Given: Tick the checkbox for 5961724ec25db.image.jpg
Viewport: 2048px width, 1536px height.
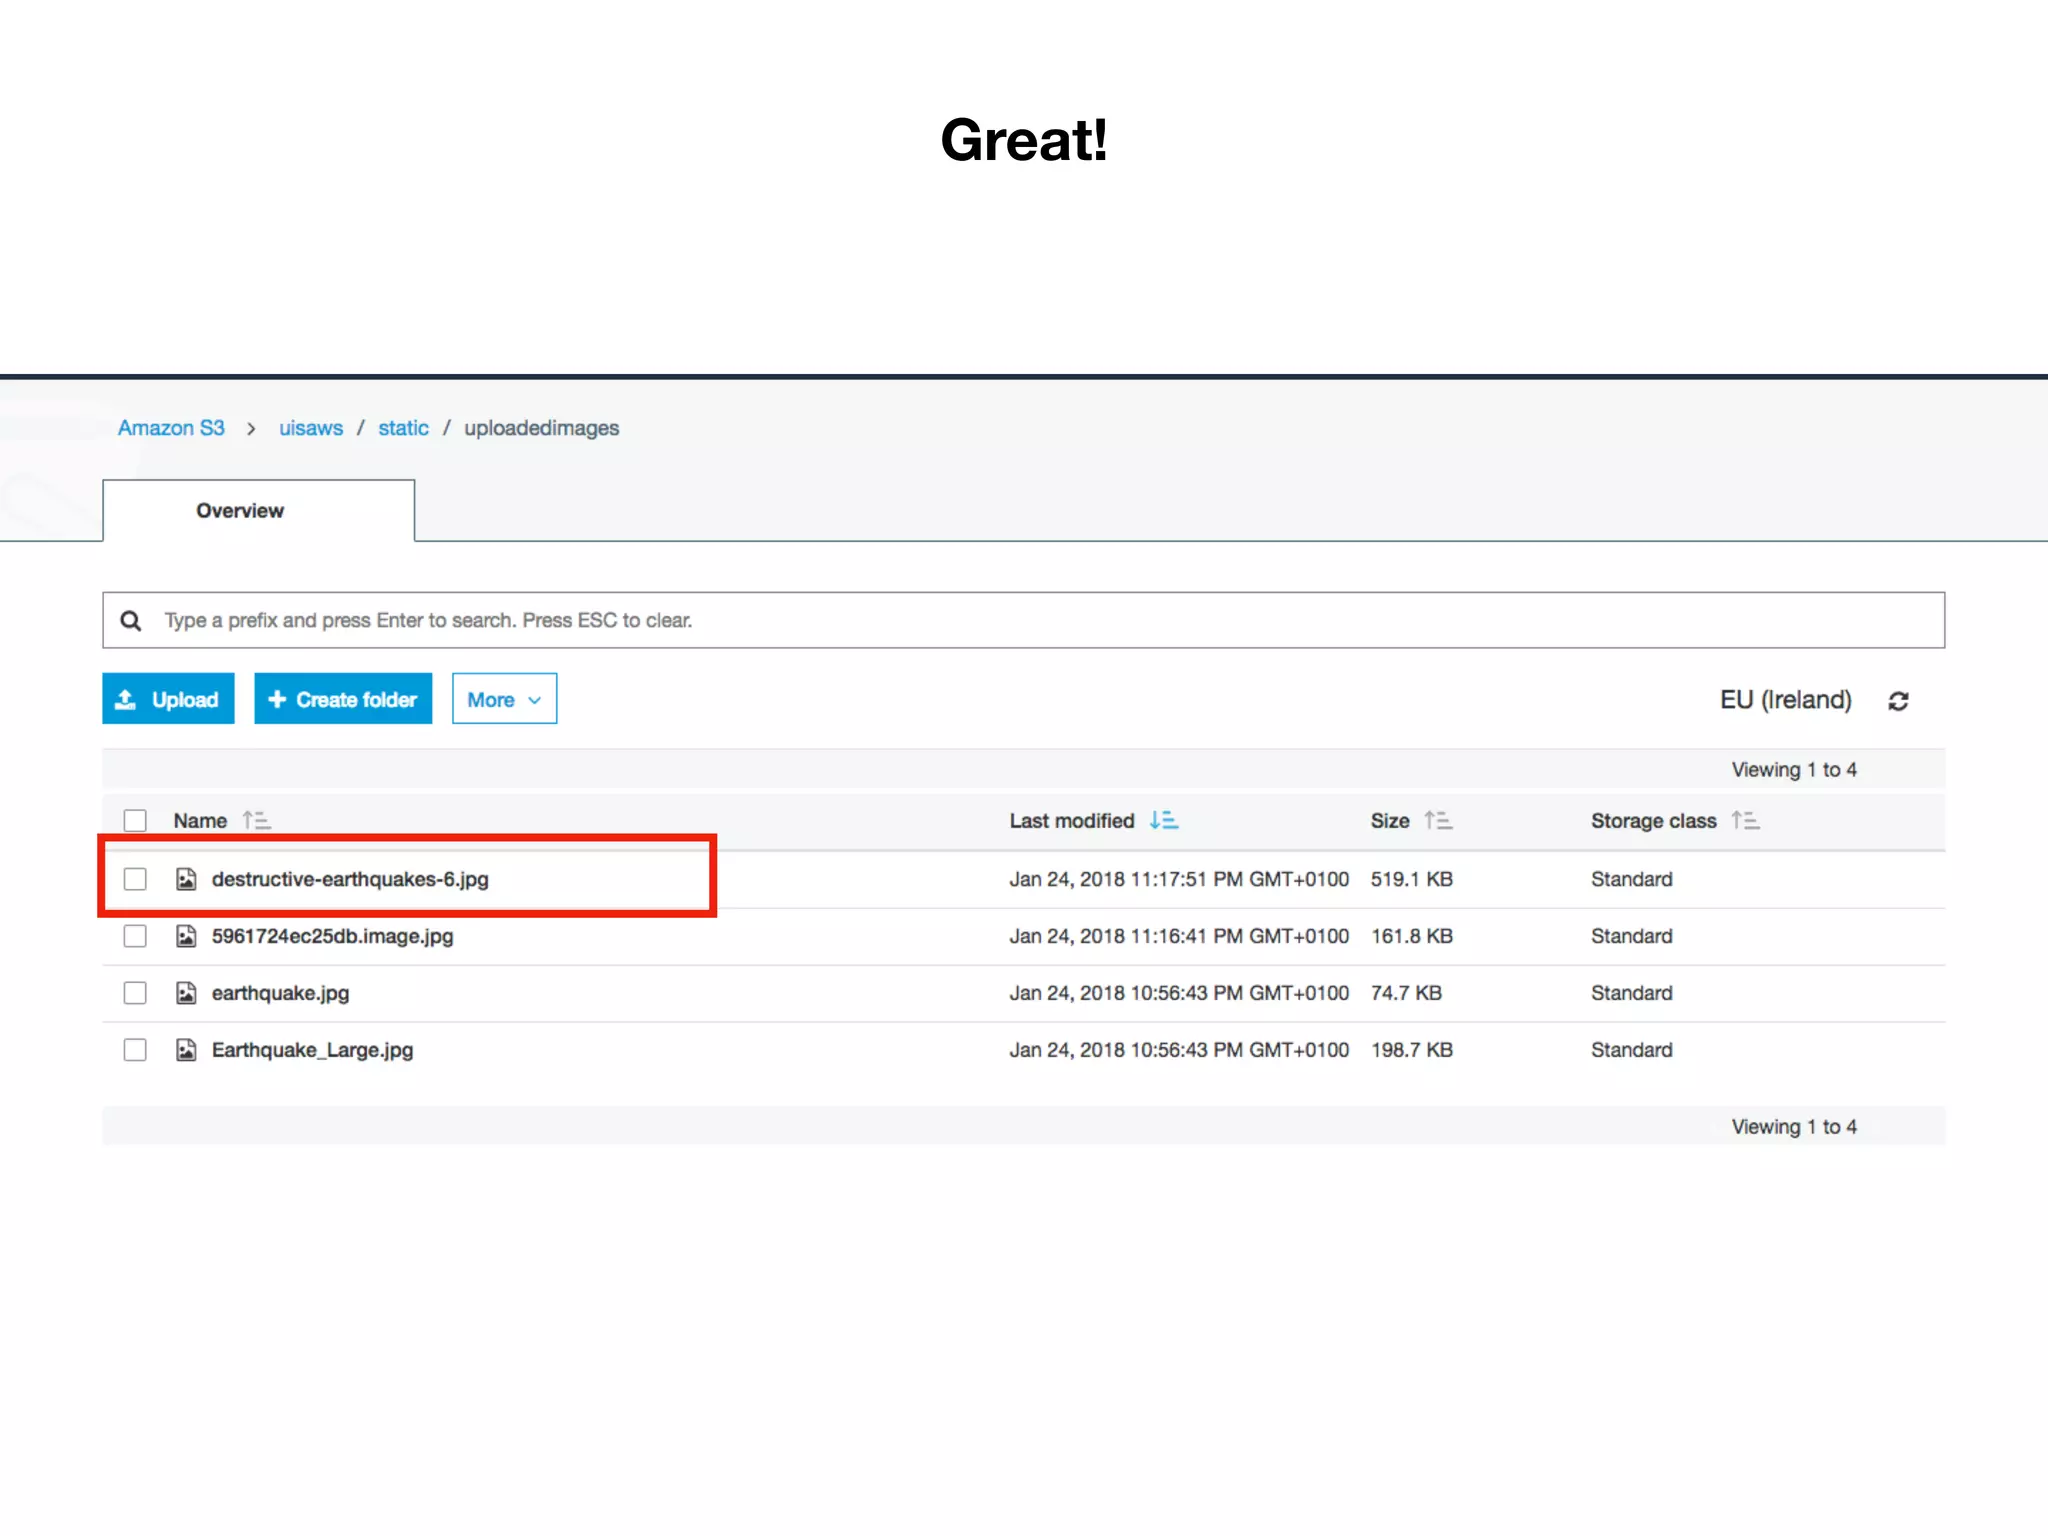Looking at the screenshot, I should pos(135,936).
